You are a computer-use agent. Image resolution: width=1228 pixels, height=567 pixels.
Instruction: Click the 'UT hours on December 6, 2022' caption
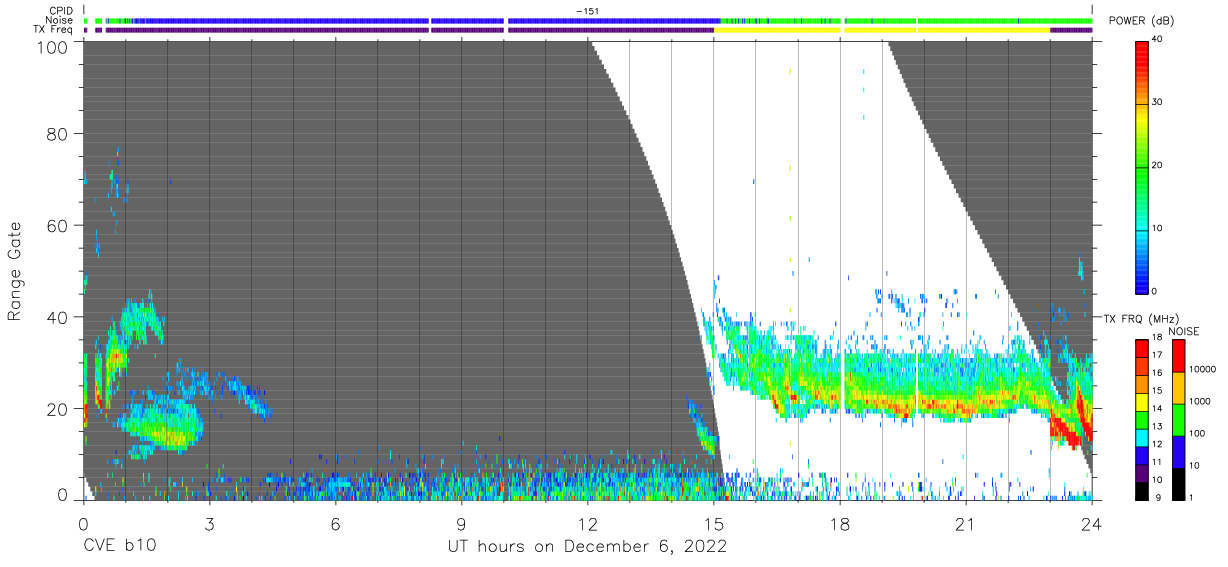click(587, 547)
